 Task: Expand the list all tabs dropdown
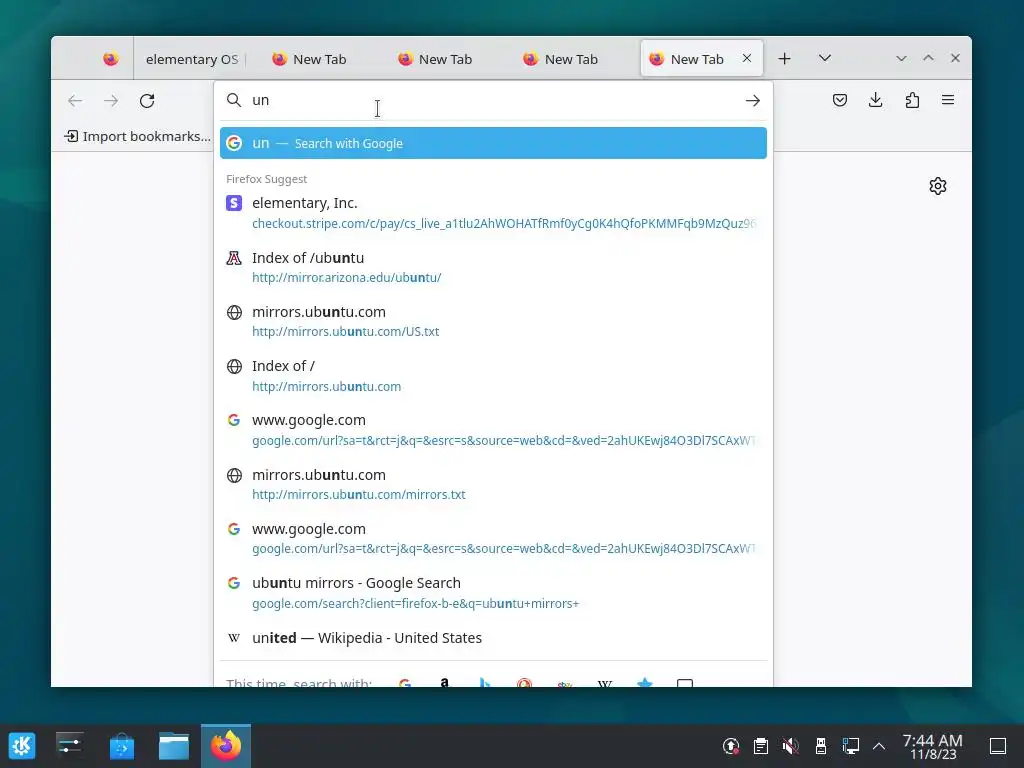point(825,59)
